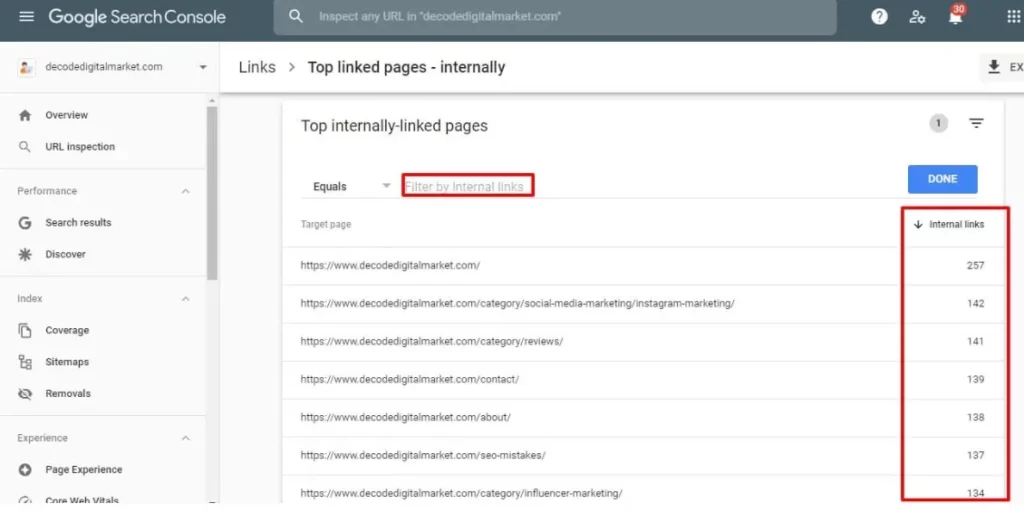
Task: Open the instagram-marketing category row
Action: point(643,304)
